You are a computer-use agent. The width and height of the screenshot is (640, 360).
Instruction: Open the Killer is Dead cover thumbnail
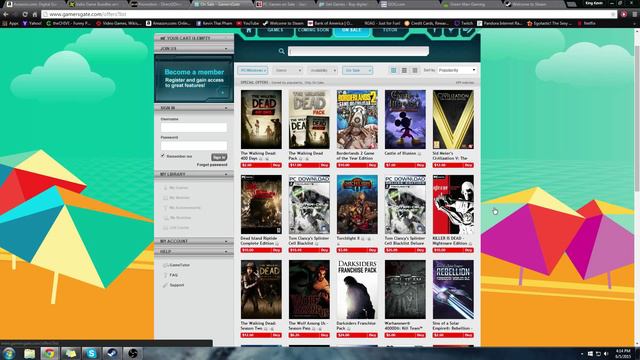click(x=453, y=204)
